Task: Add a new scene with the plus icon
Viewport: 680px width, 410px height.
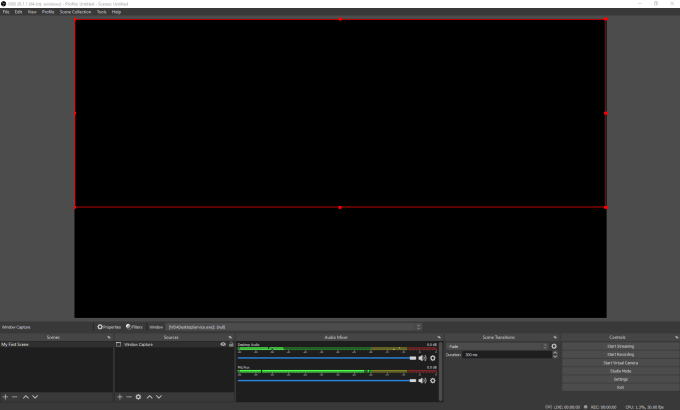Action: click(x=5, y=397)
